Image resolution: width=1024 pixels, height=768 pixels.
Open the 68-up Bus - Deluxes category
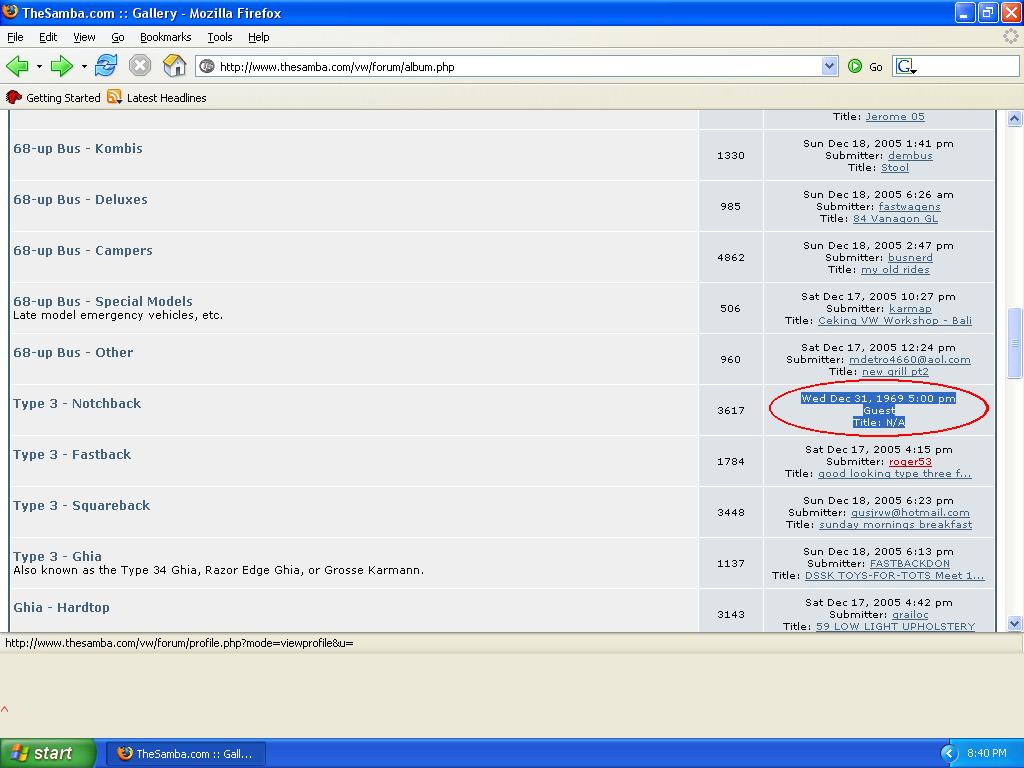point(80,199)
